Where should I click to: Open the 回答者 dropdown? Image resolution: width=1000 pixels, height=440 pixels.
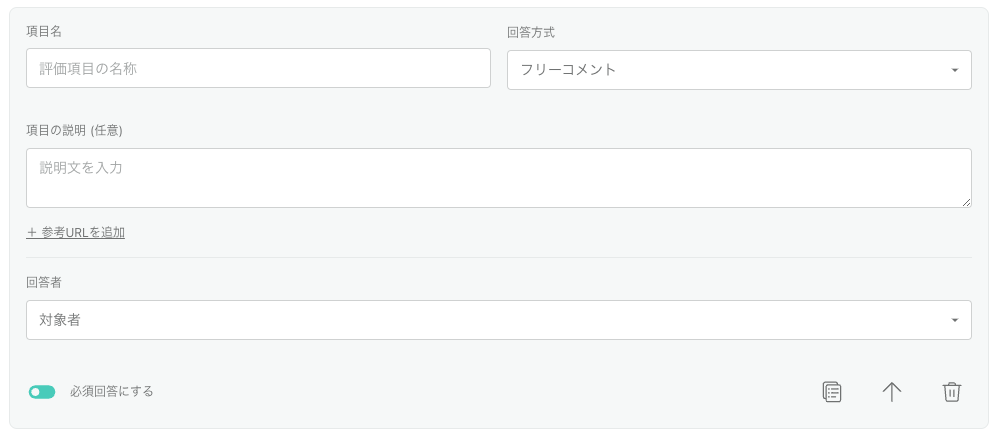coord(498,320)
